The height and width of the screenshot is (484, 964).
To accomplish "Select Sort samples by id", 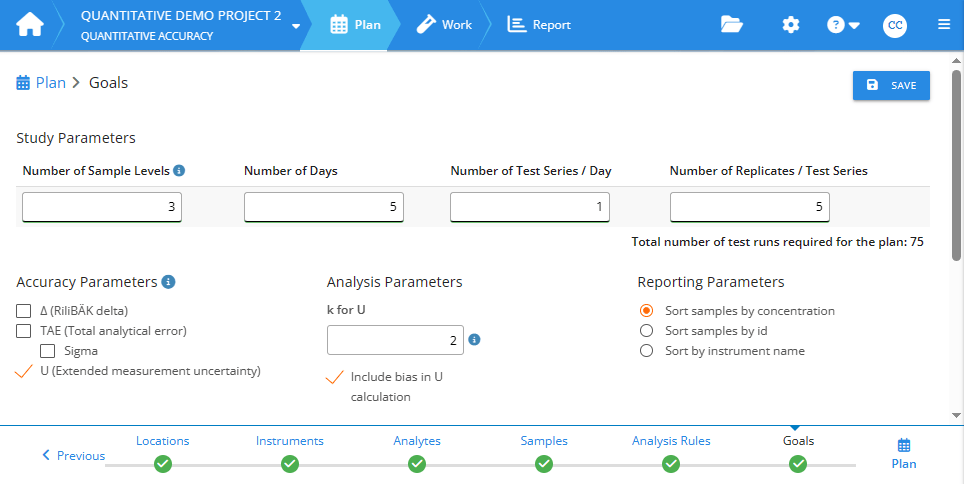I will (x=646, y=331).
